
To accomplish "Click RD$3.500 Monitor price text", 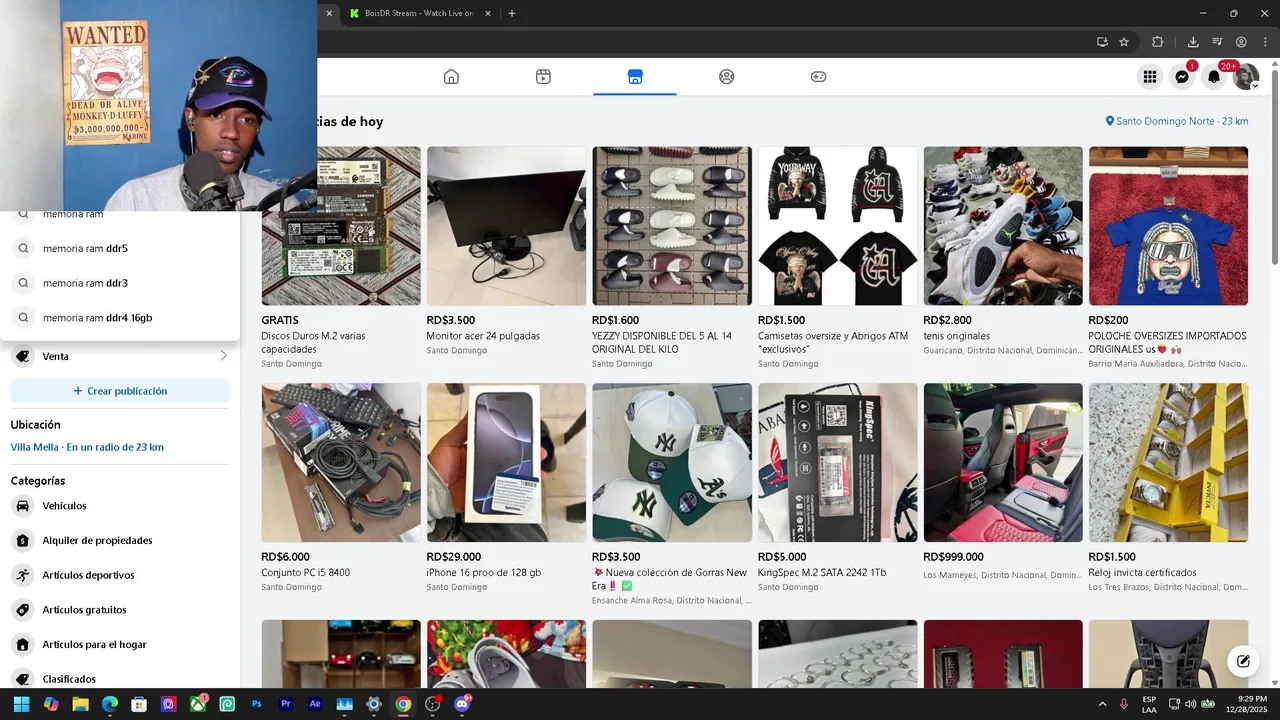I will [451, 321].
